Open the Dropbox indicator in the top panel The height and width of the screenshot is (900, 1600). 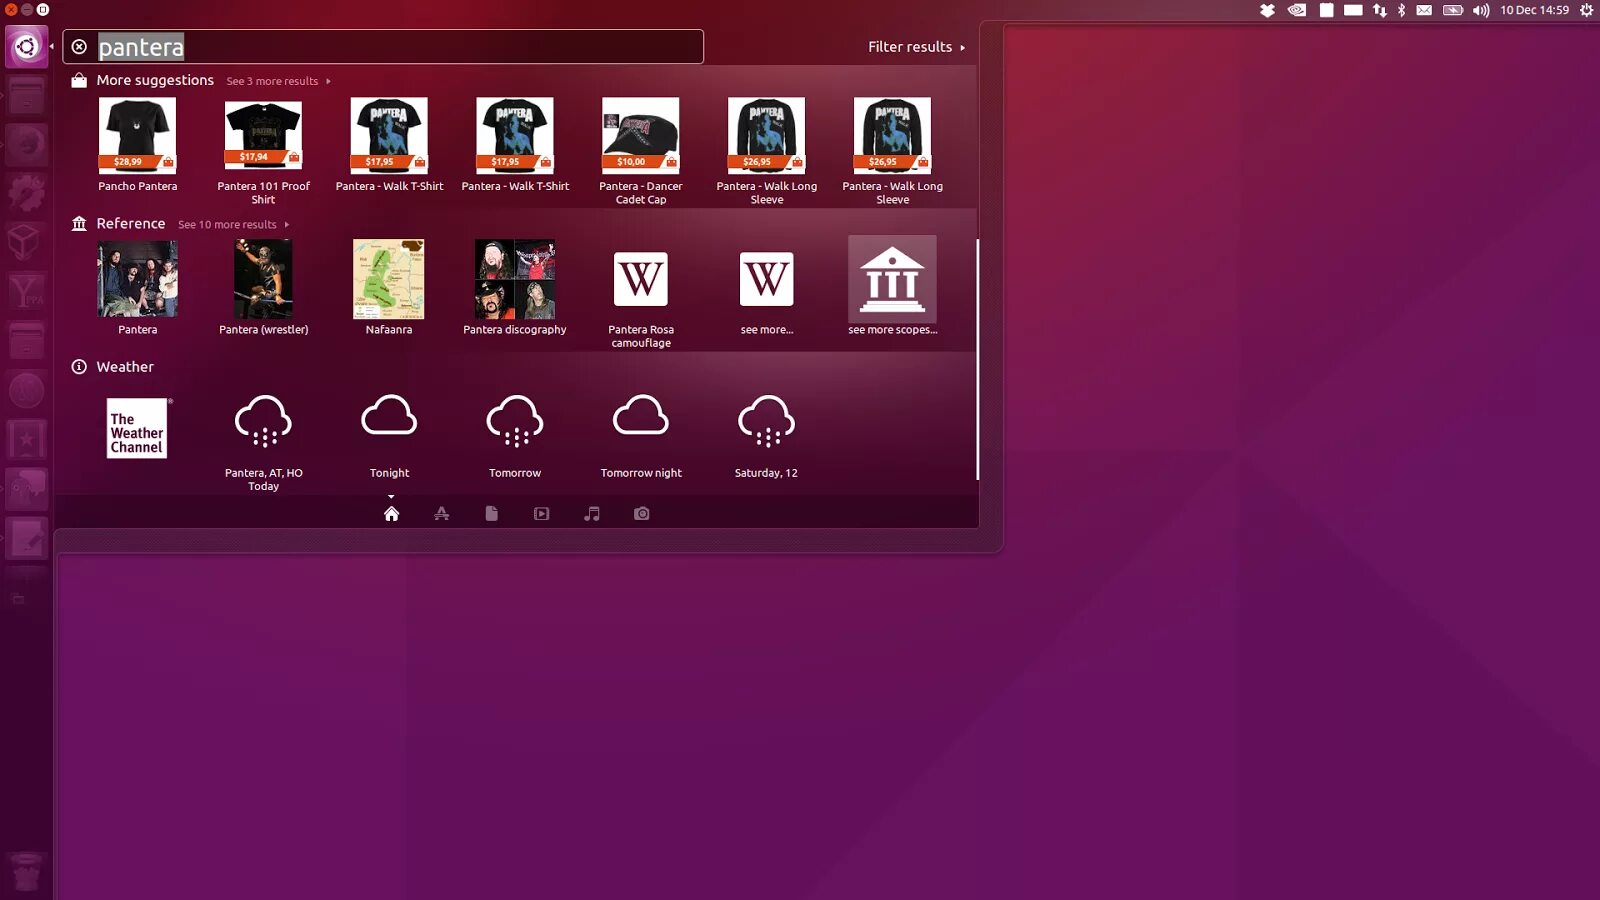coord(1267,10)
